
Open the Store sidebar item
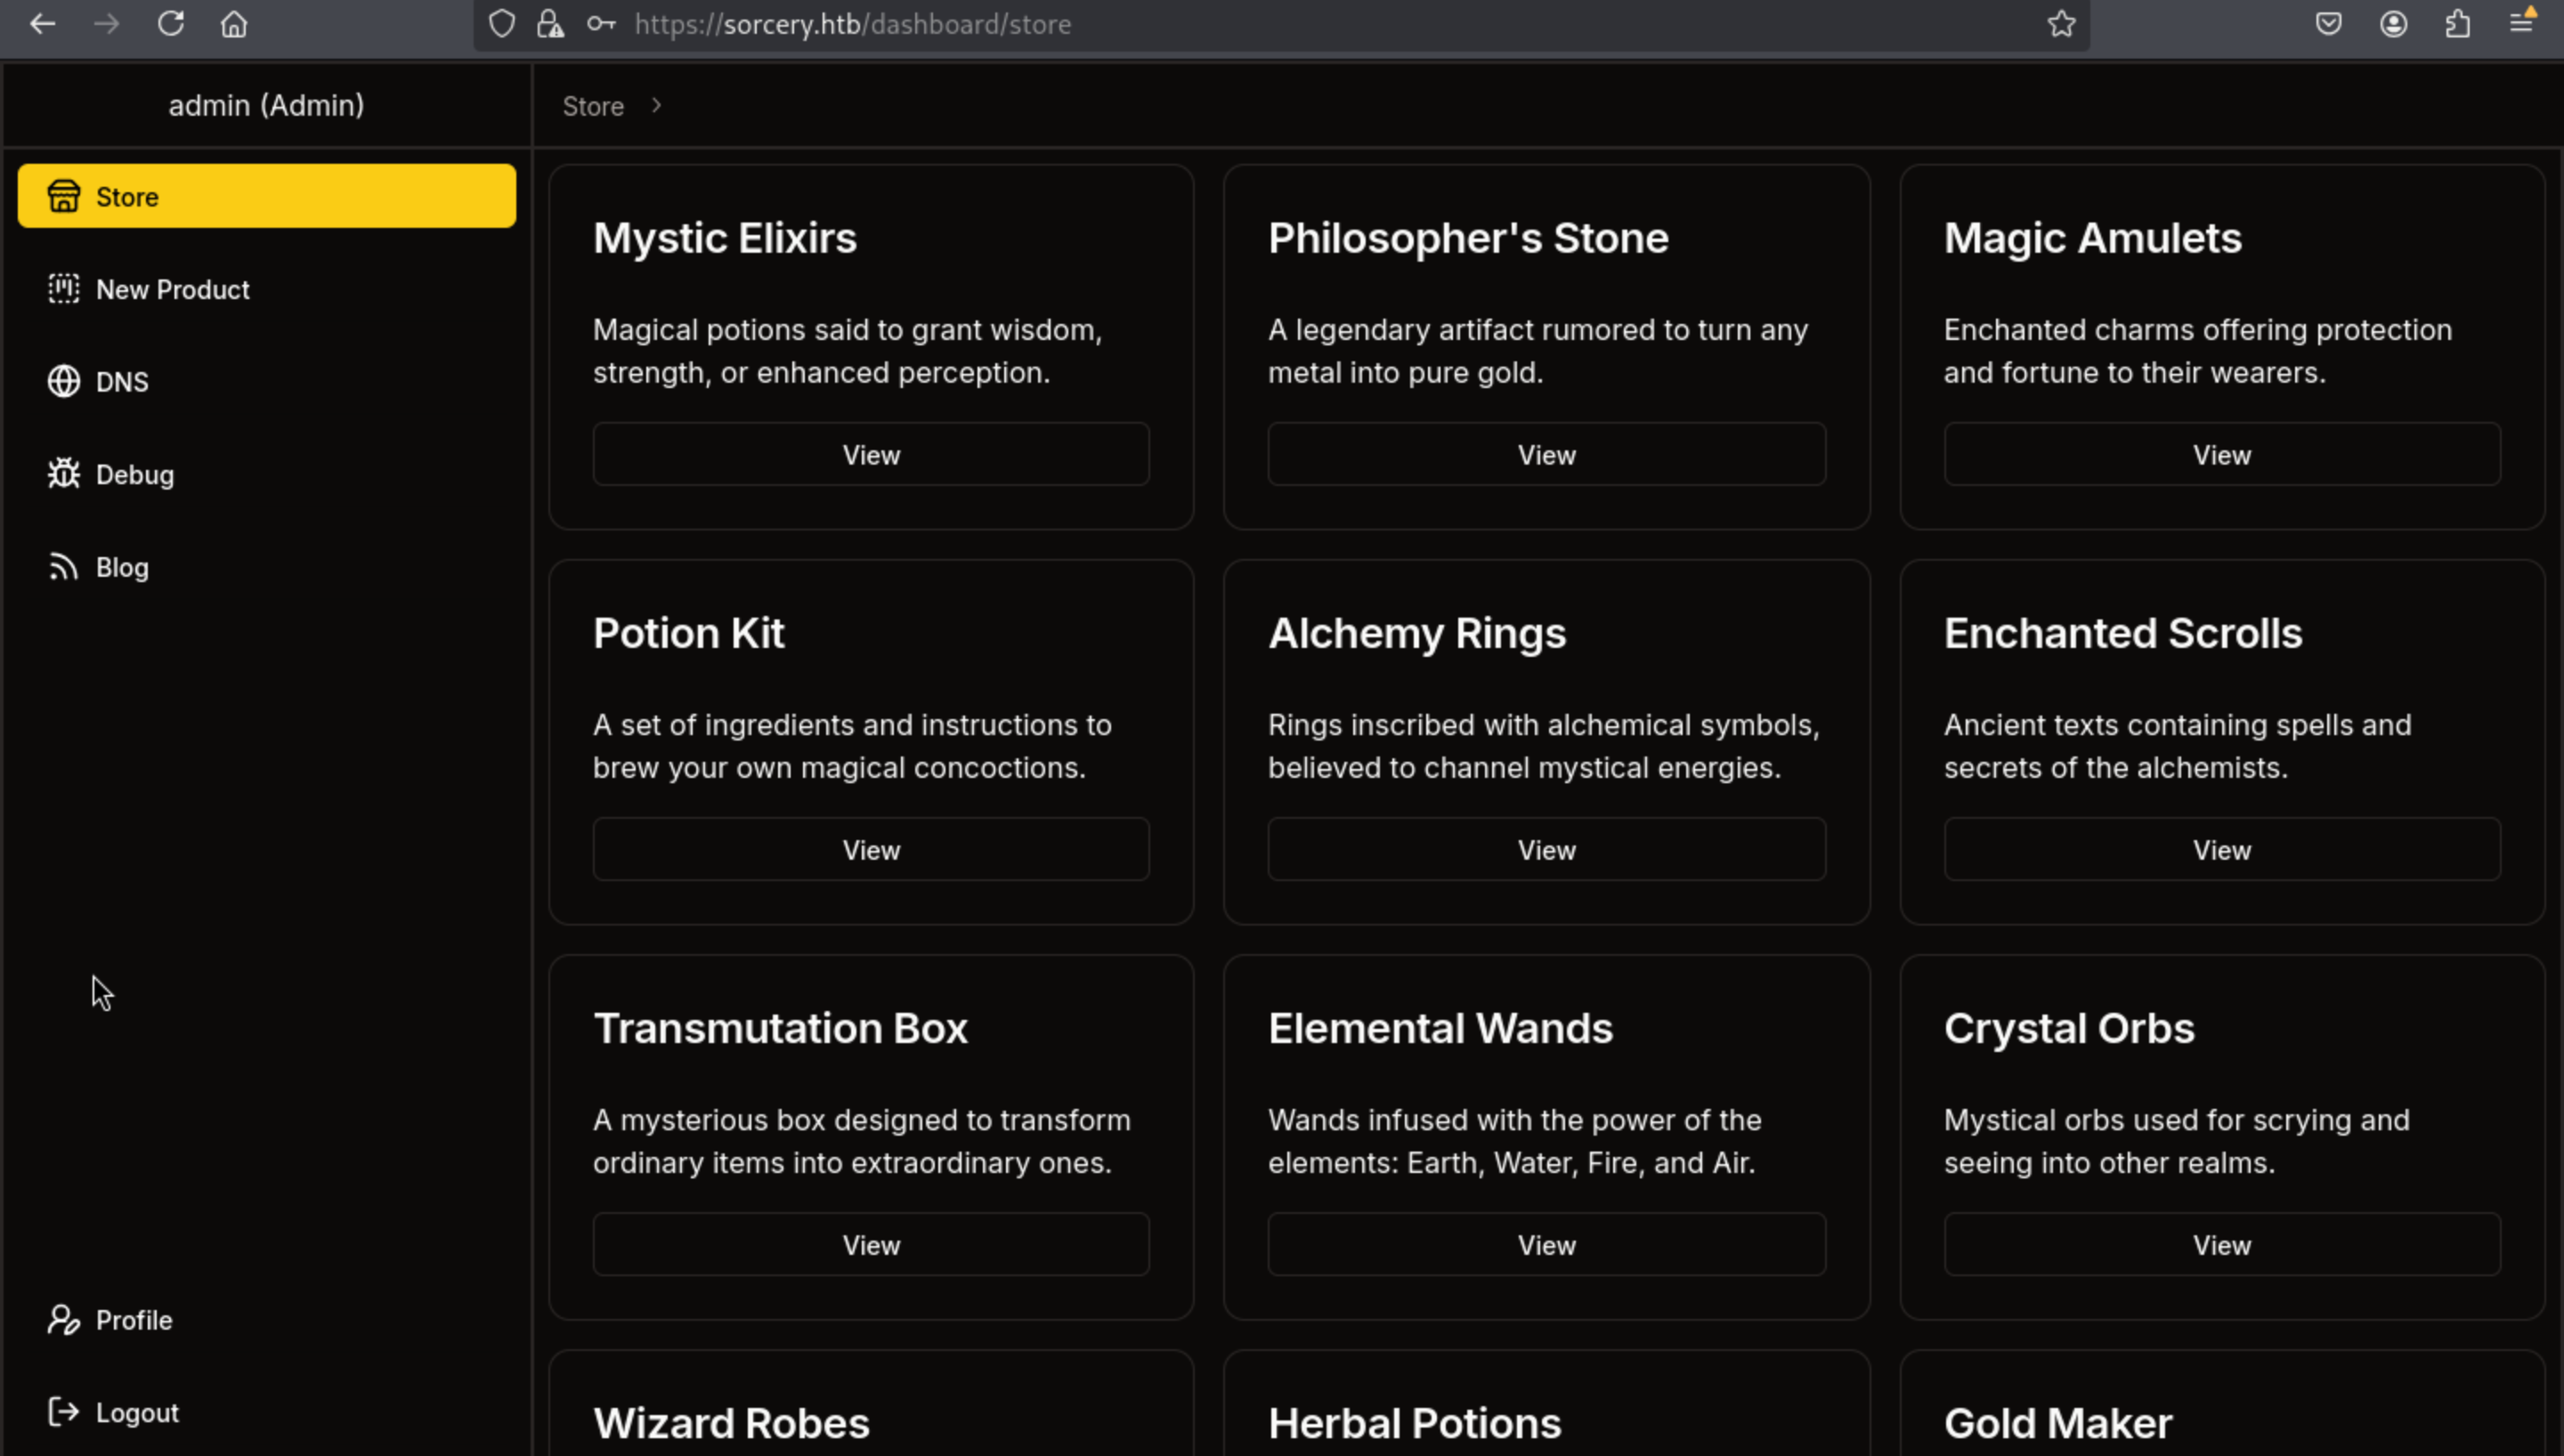267,196
